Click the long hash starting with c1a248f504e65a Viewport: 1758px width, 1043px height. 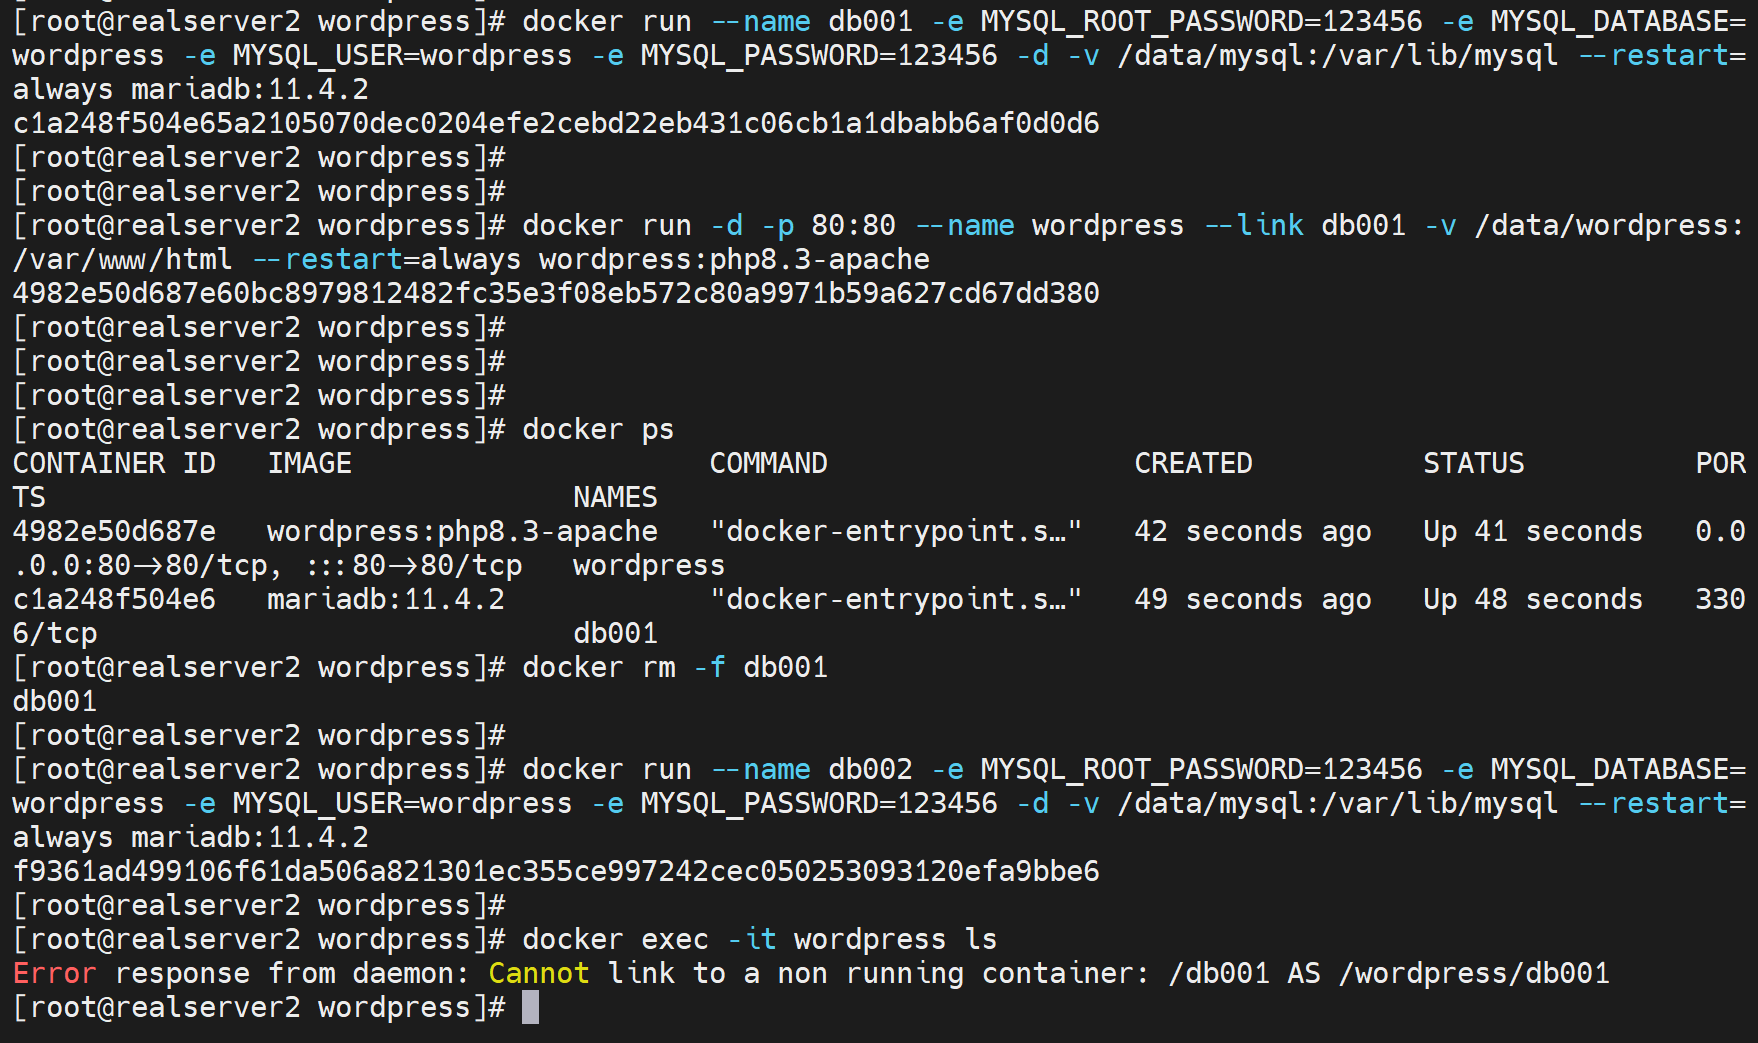[556, 123]
